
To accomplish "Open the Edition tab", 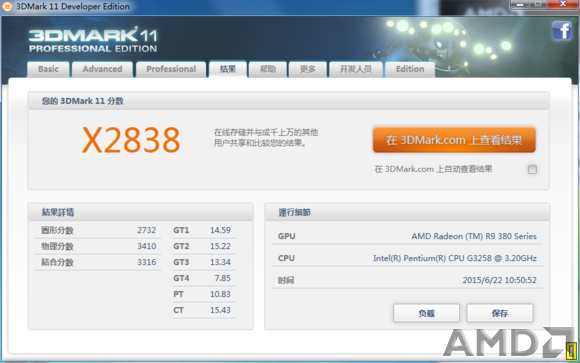I will coord(410,69).
